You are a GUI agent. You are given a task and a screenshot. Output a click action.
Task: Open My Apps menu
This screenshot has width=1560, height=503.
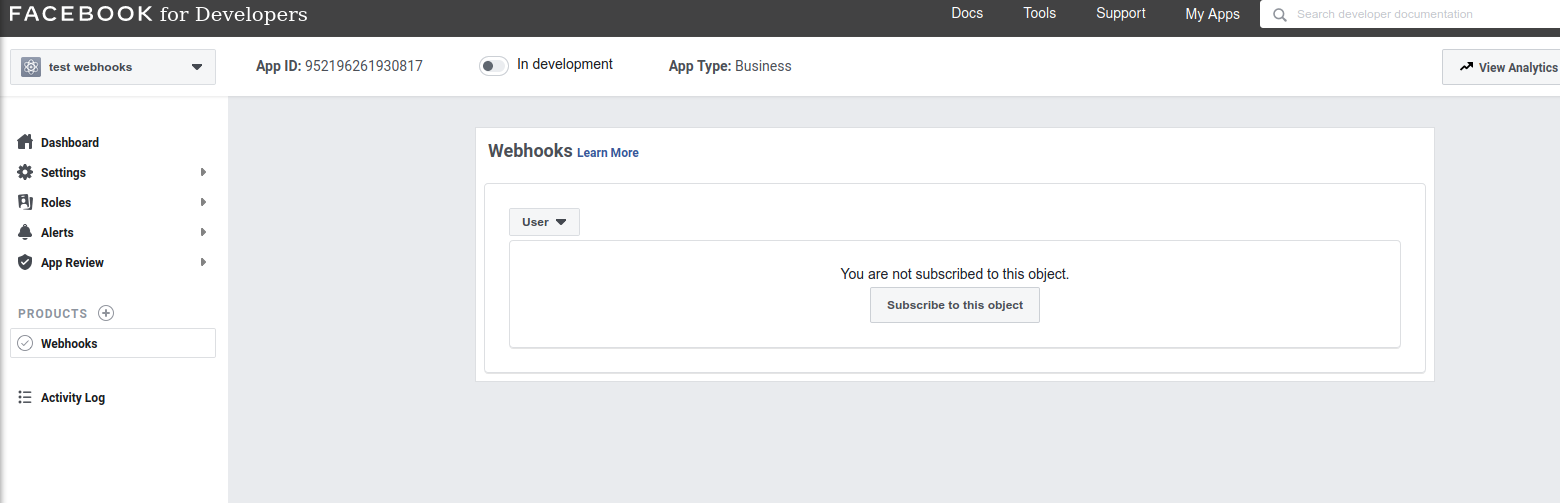coord(1213,14)
